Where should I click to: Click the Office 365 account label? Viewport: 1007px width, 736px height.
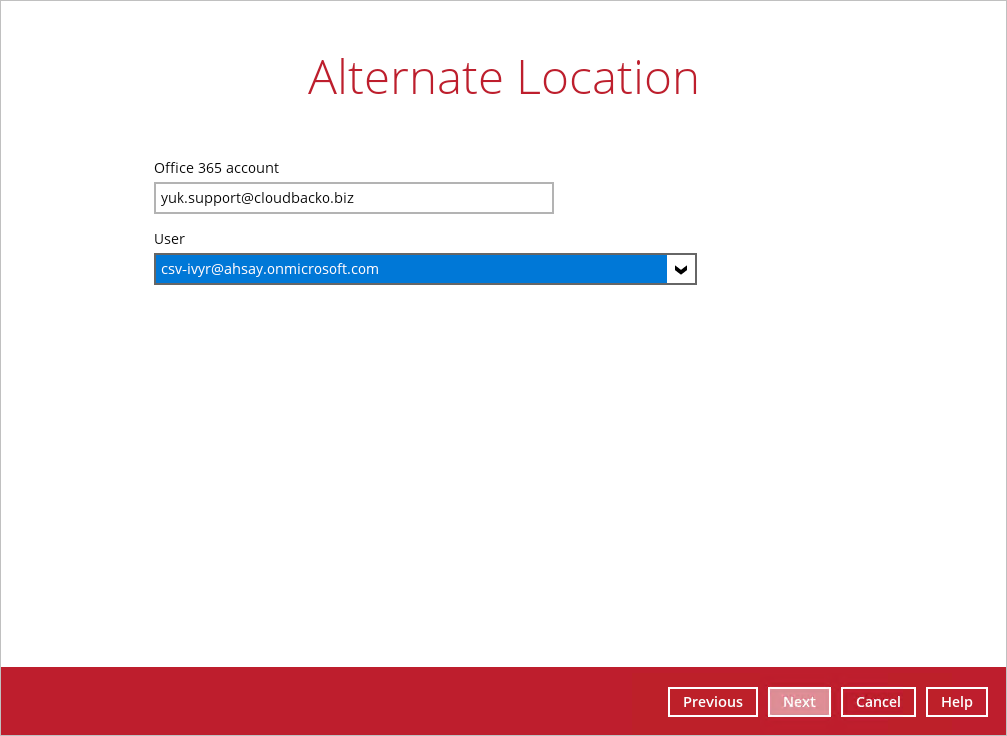tap(216, 168)
